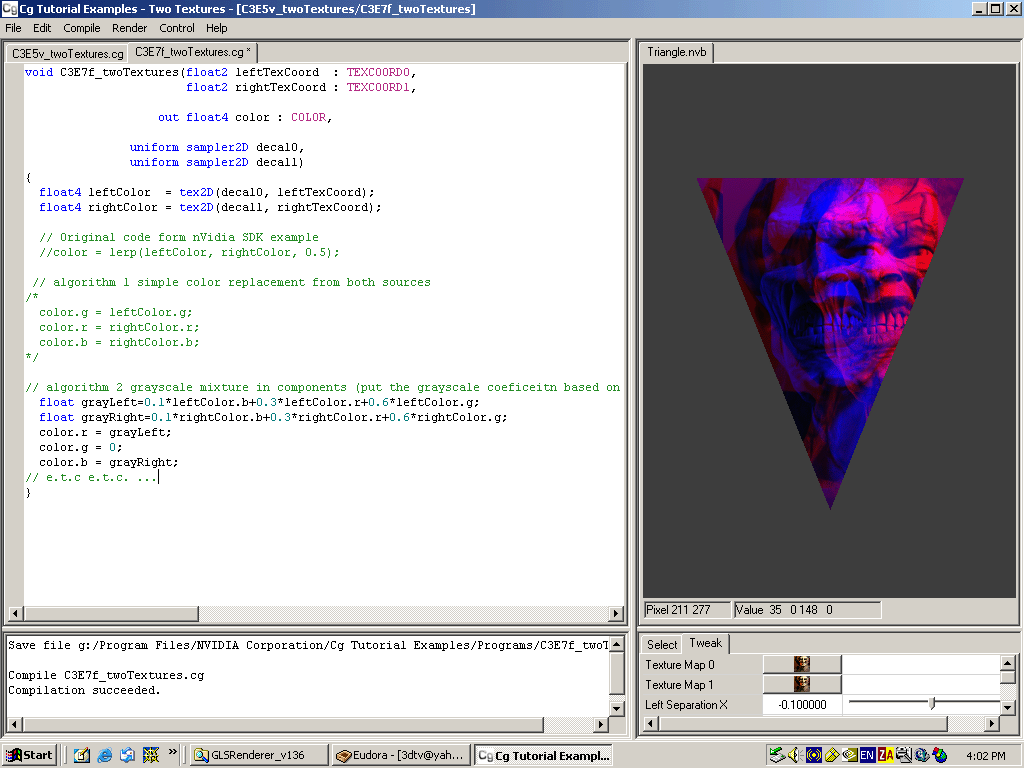The image size is (1024, 768).
Task: Click the 'Compile C3E7f_twoTextures.cg' log line
Action: 106,675
